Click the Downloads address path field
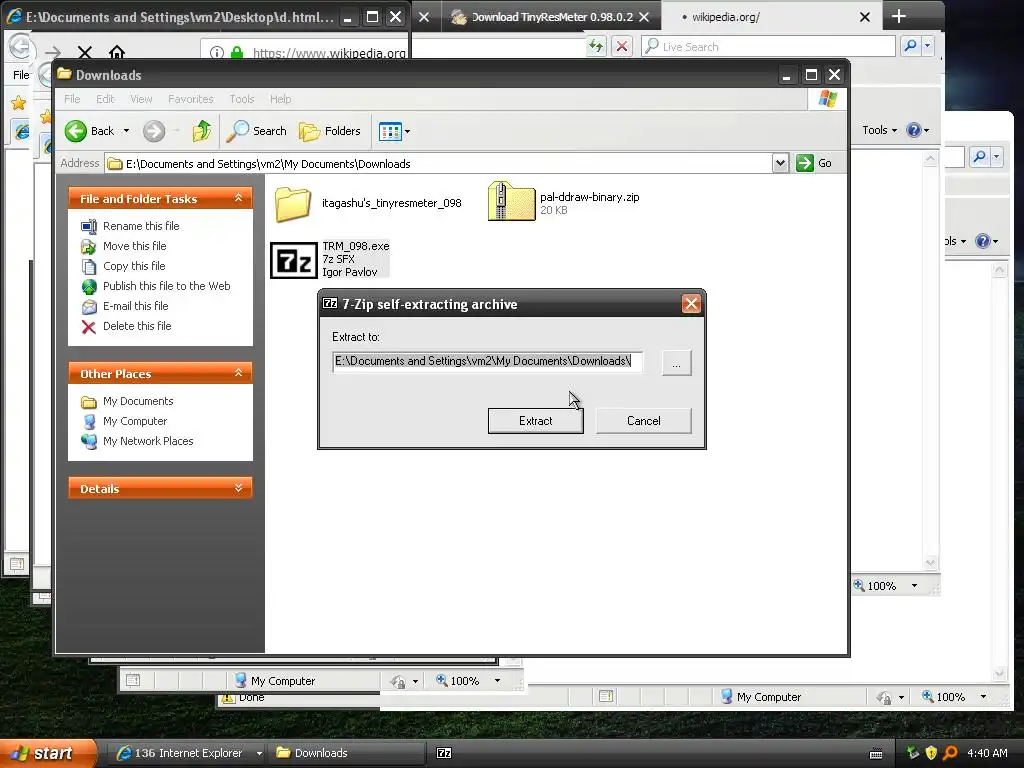 (x=438, y=163)
